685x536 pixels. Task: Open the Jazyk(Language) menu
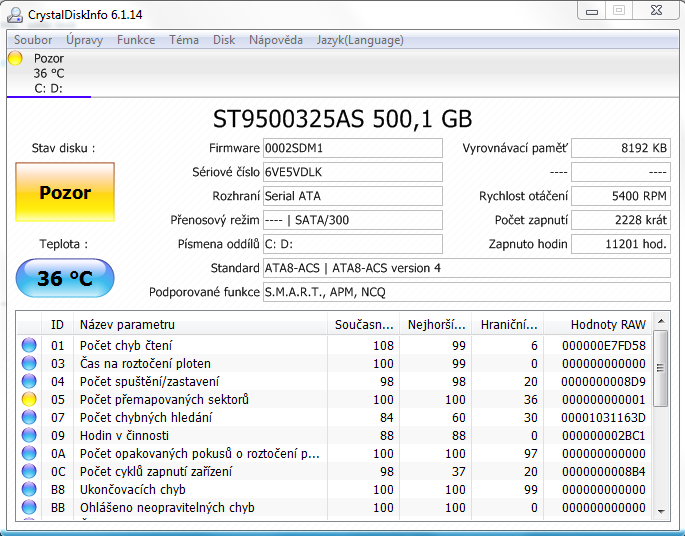pos(360,40)
